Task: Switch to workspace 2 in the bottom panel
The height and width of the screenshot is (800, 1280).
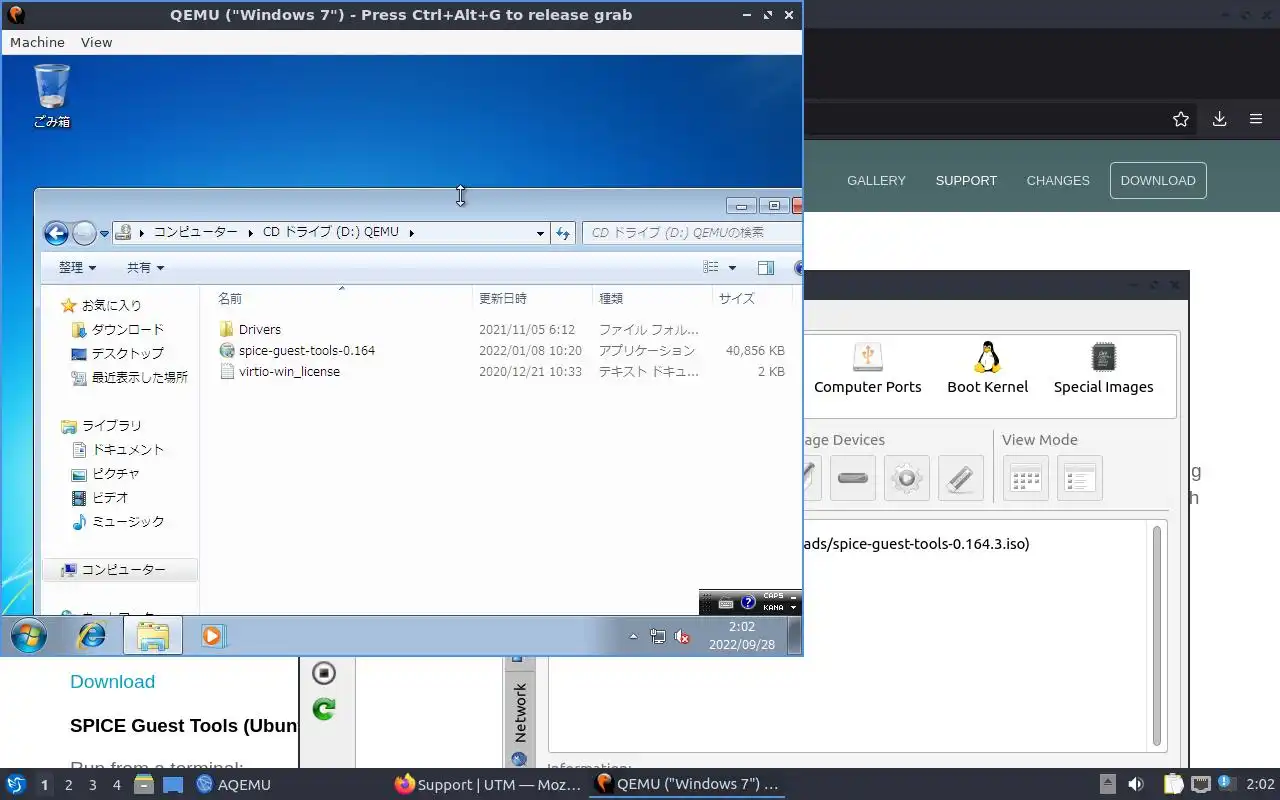Action: coord(68,785)
